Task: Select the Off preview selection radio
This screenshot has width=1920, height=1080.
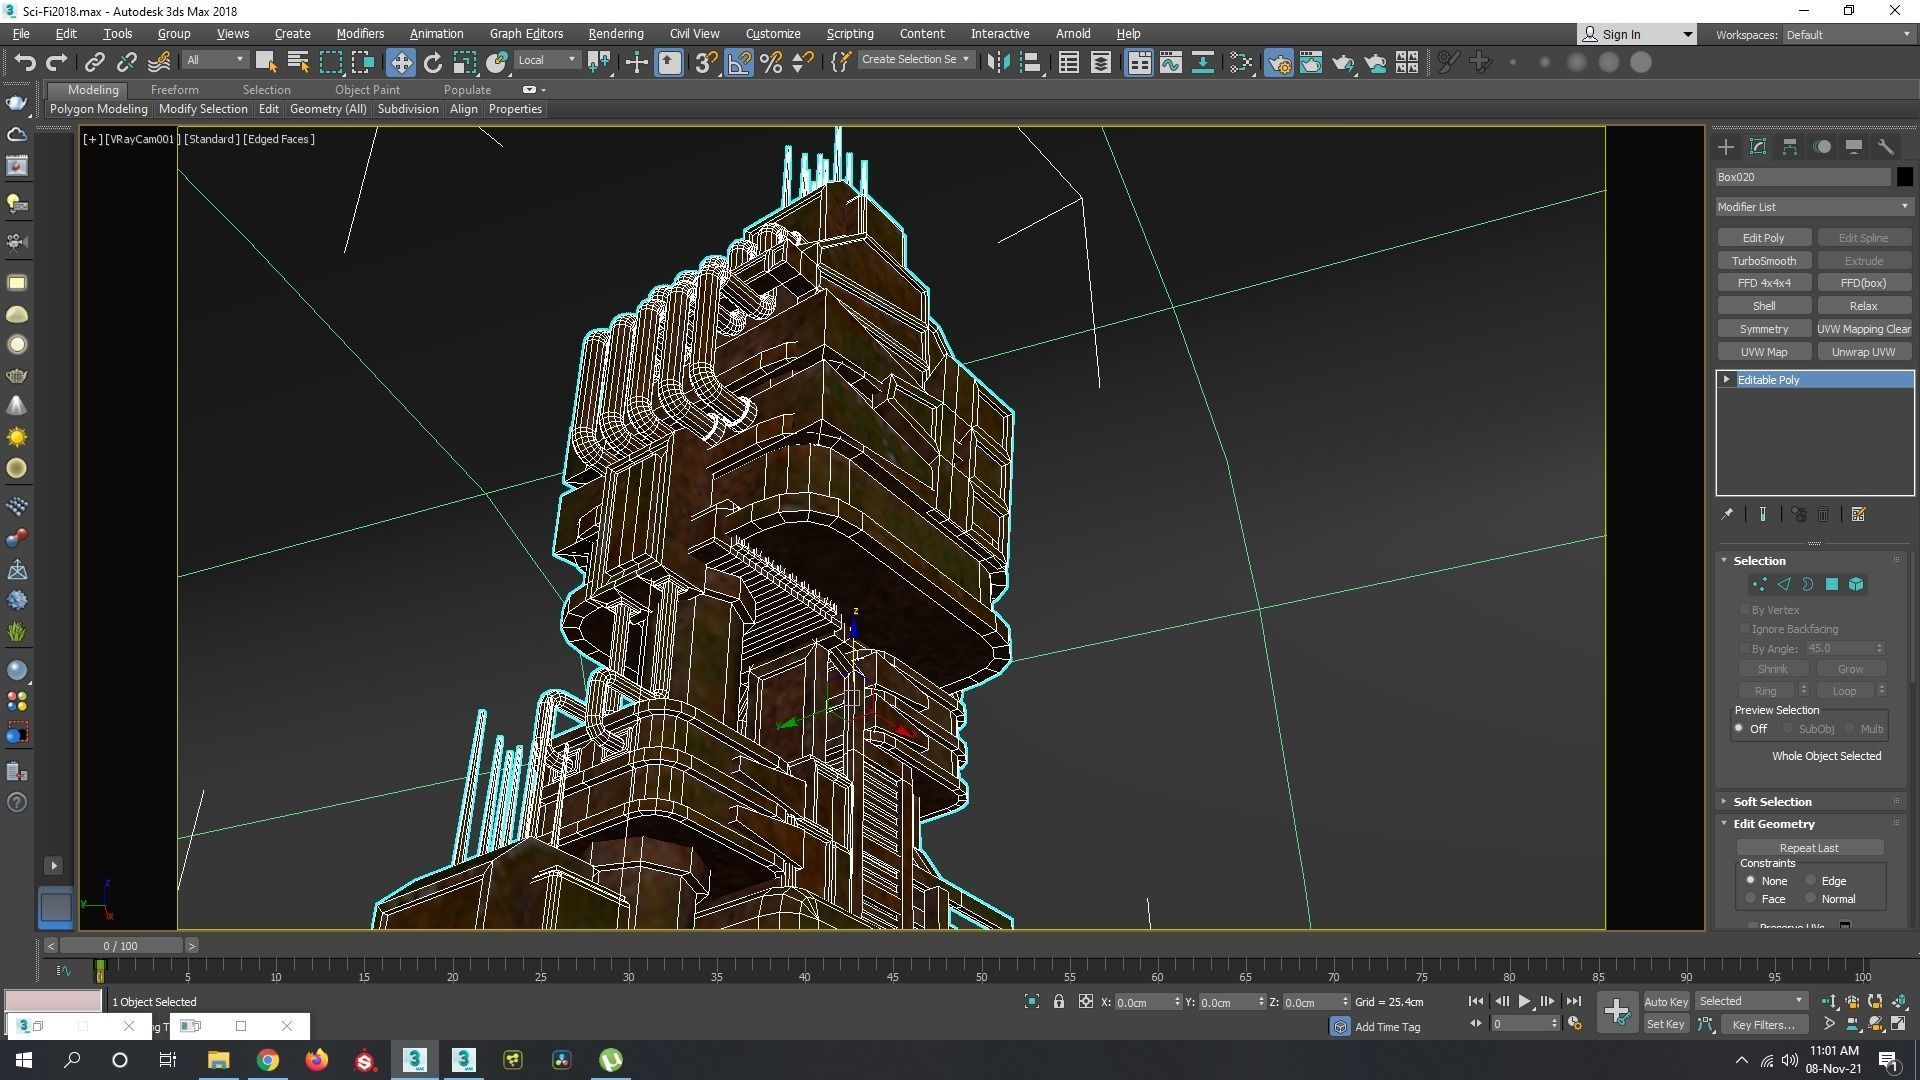Action: point(1740,729)
